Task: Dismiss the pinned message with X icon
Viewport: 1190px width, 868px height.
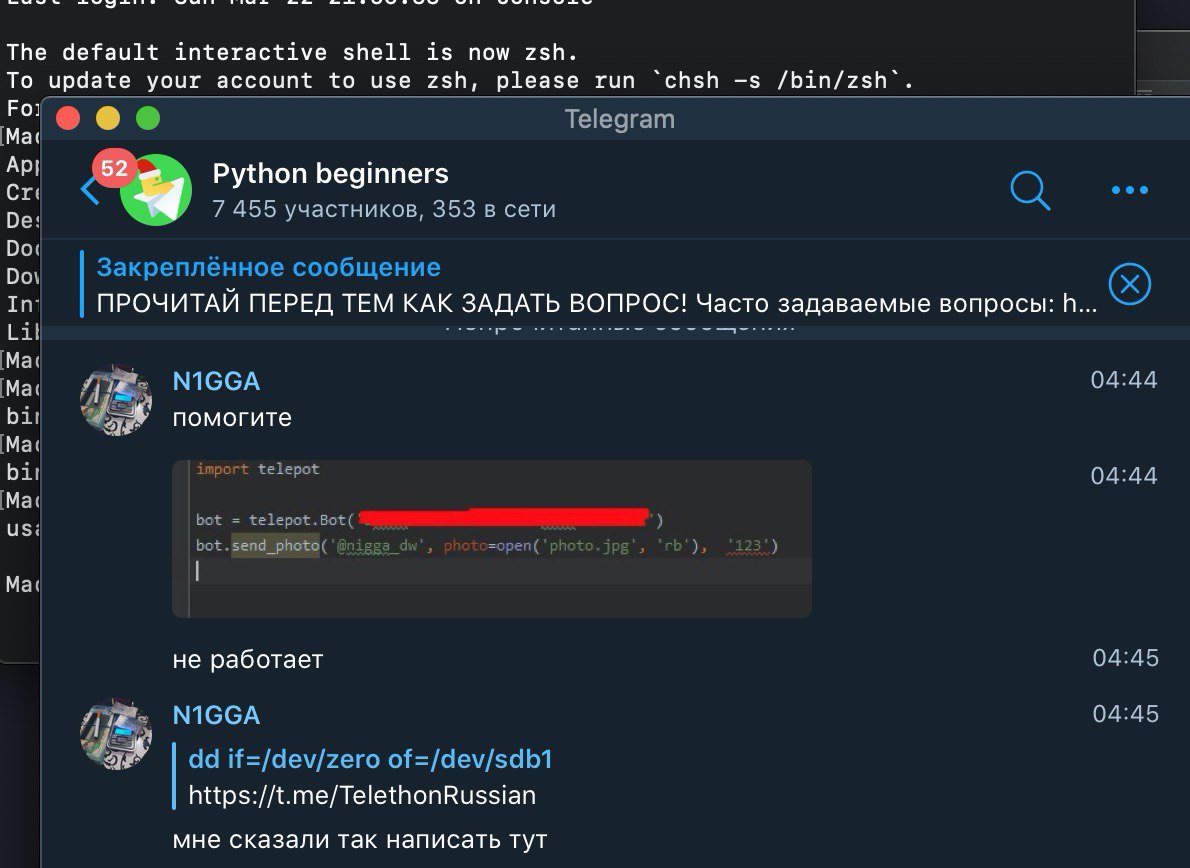Action: click(1129, 284)
